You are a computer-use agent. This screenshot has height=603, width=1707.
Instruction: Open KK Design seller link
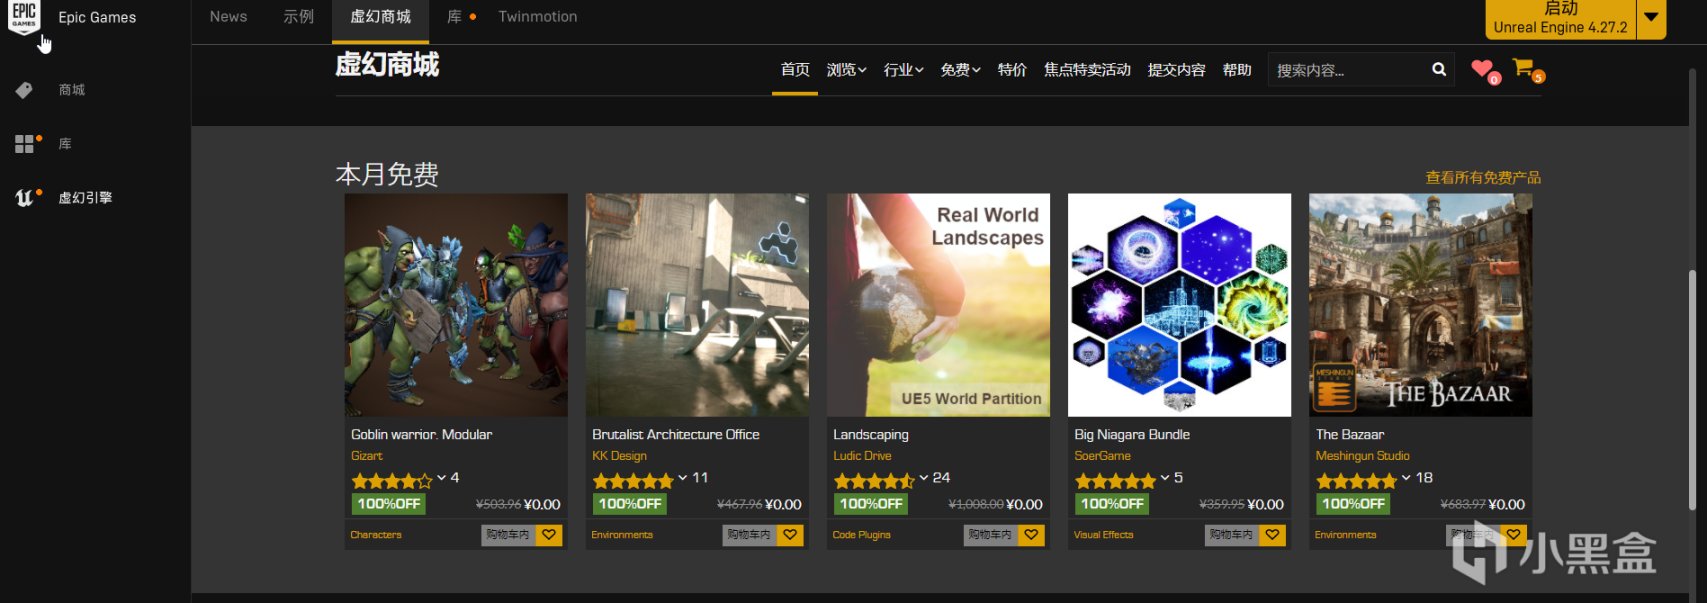point(619,456)
